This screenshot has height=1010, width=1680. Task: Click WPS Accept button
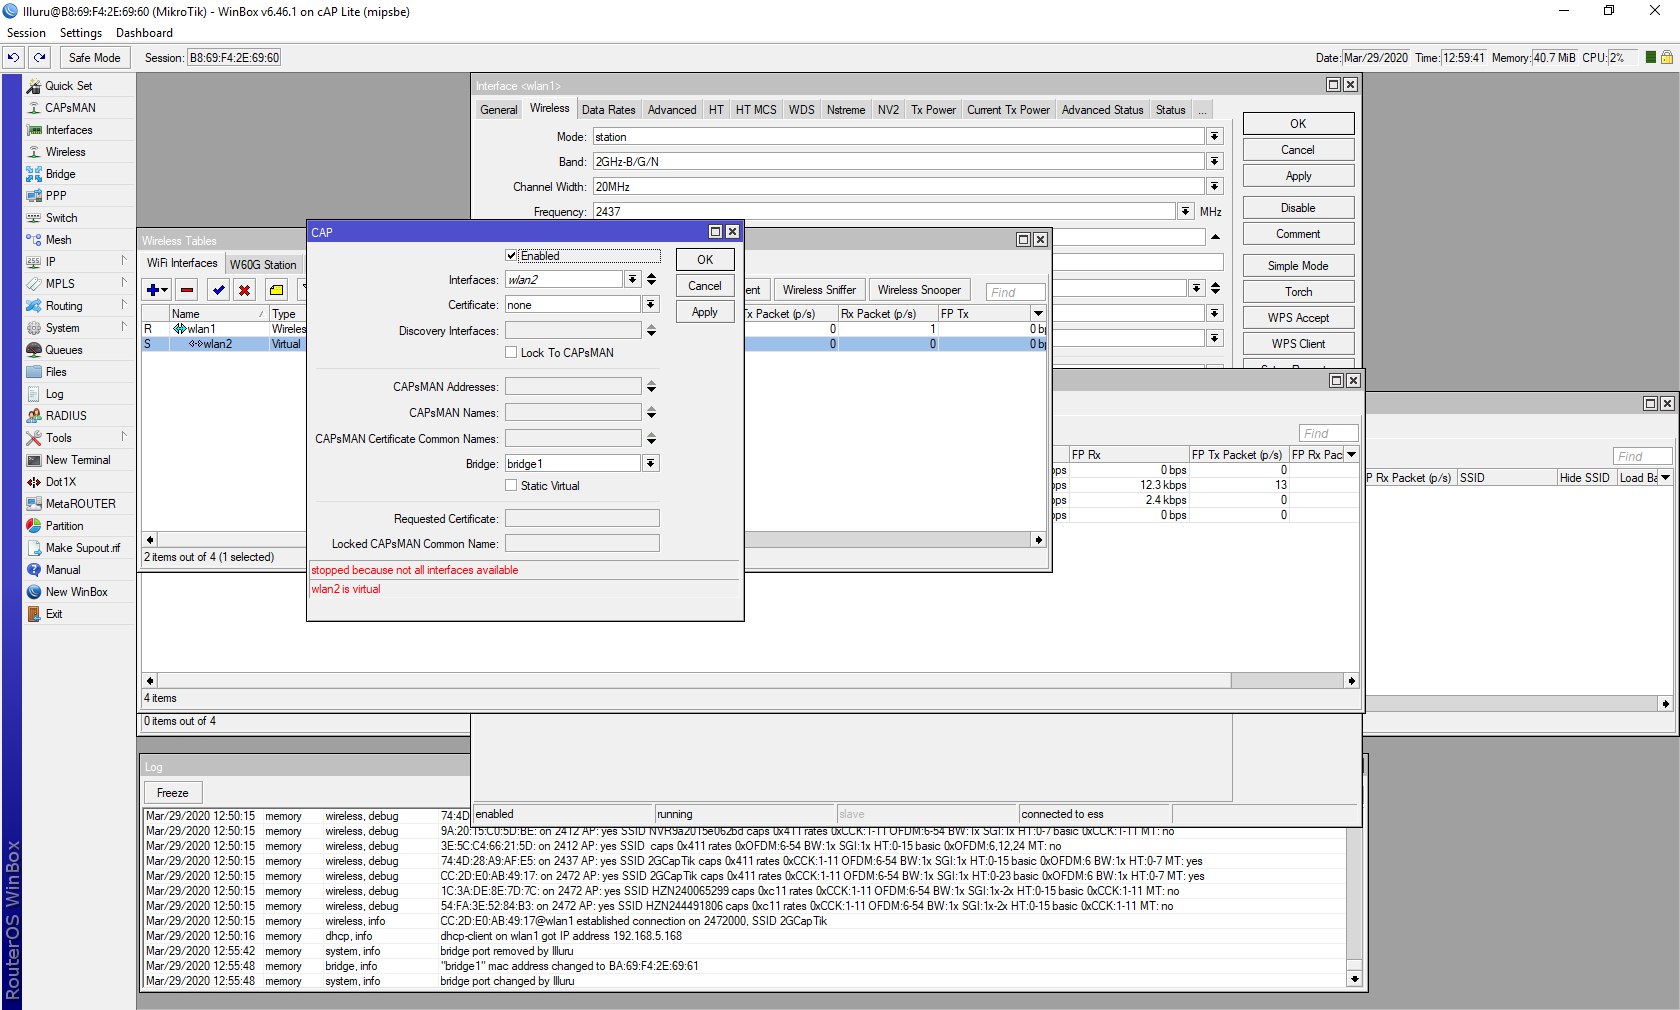(1298, 318)
